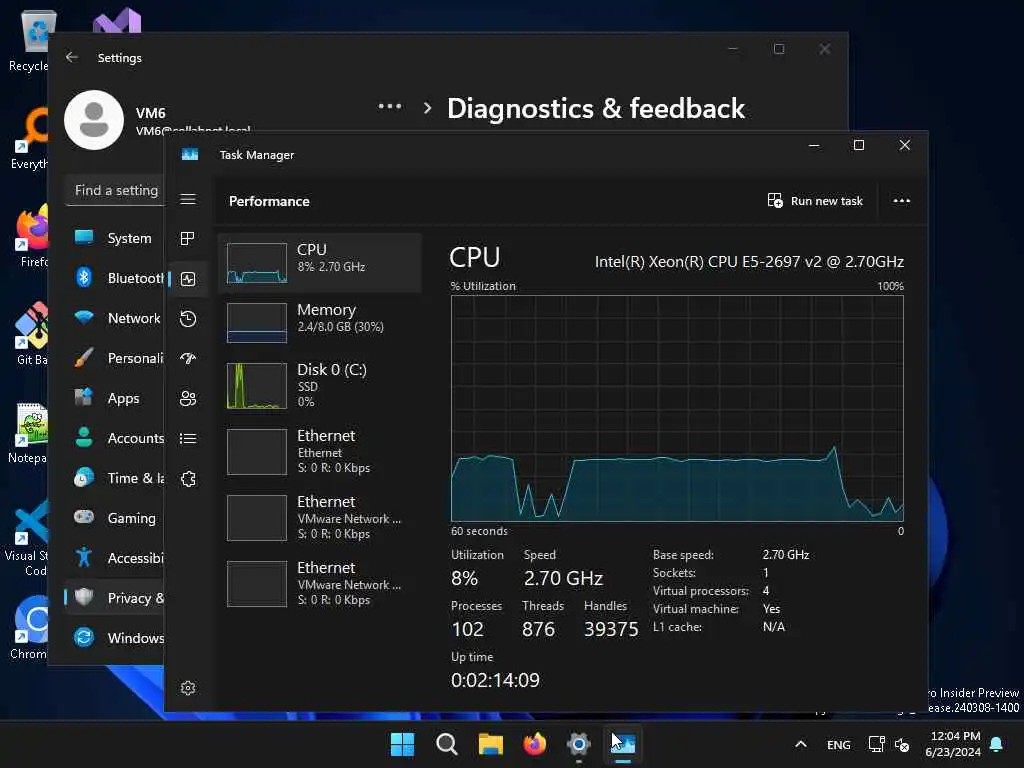Click Windows Start button on taskbar
This screenshot has height=768, width=1024.
click(x=402, y=744)
